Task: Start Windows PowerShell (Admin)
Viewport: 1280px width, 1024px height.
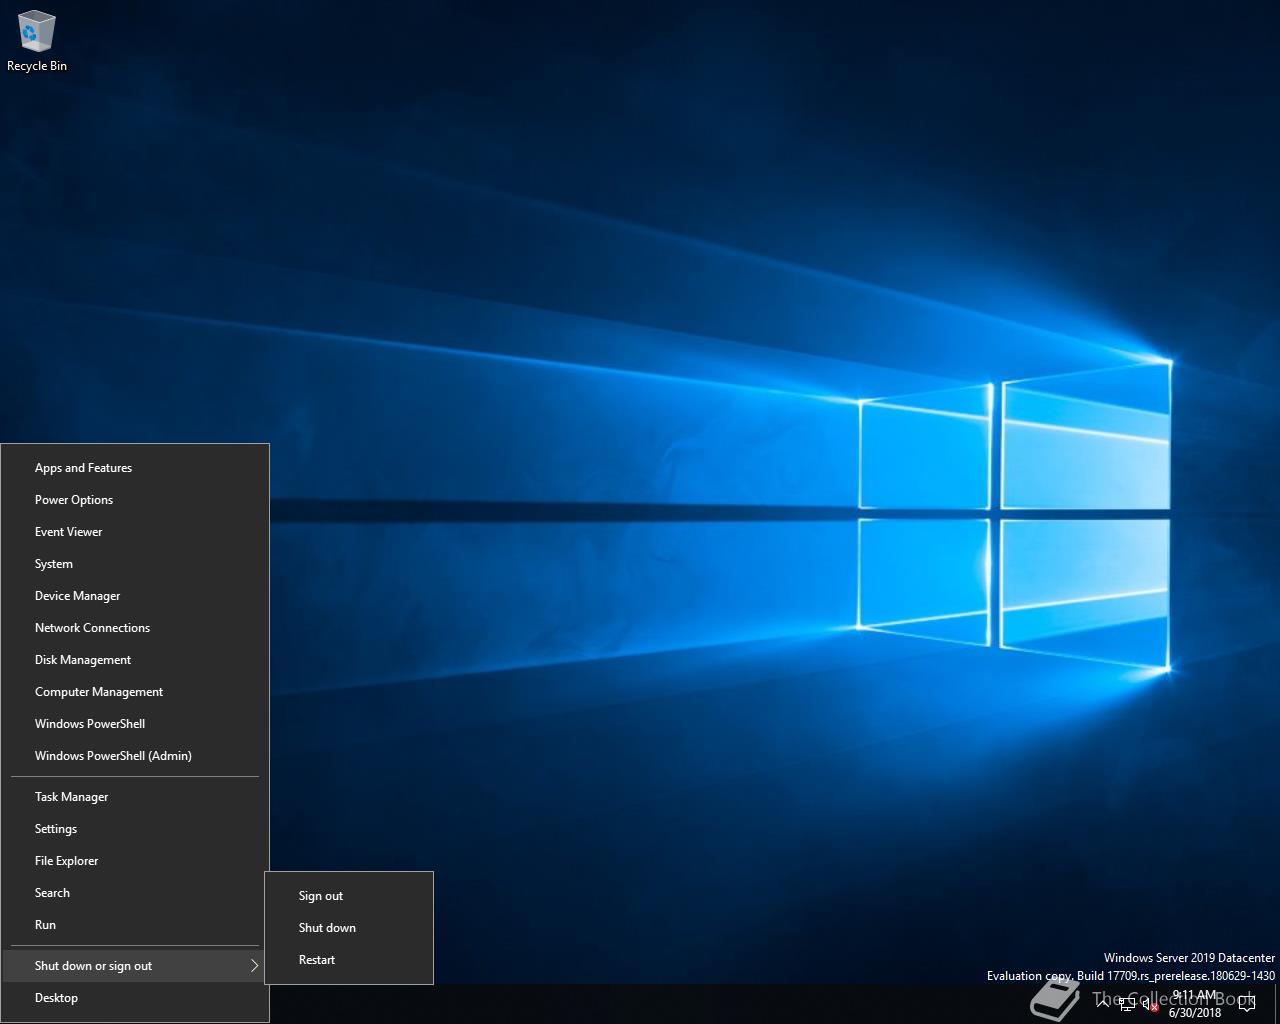Action: point(135,756)
